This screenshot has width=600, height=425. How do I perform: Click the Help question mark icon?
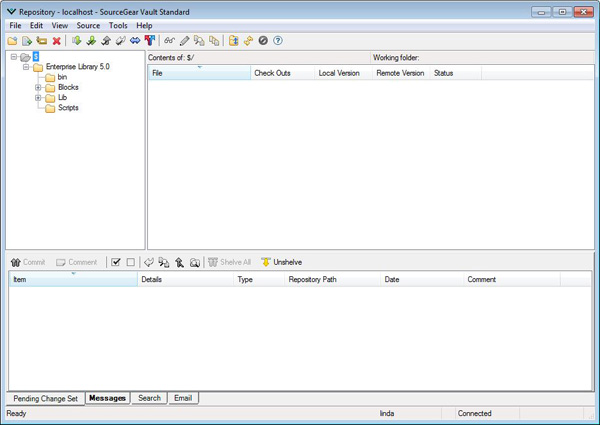click(277, 41)
